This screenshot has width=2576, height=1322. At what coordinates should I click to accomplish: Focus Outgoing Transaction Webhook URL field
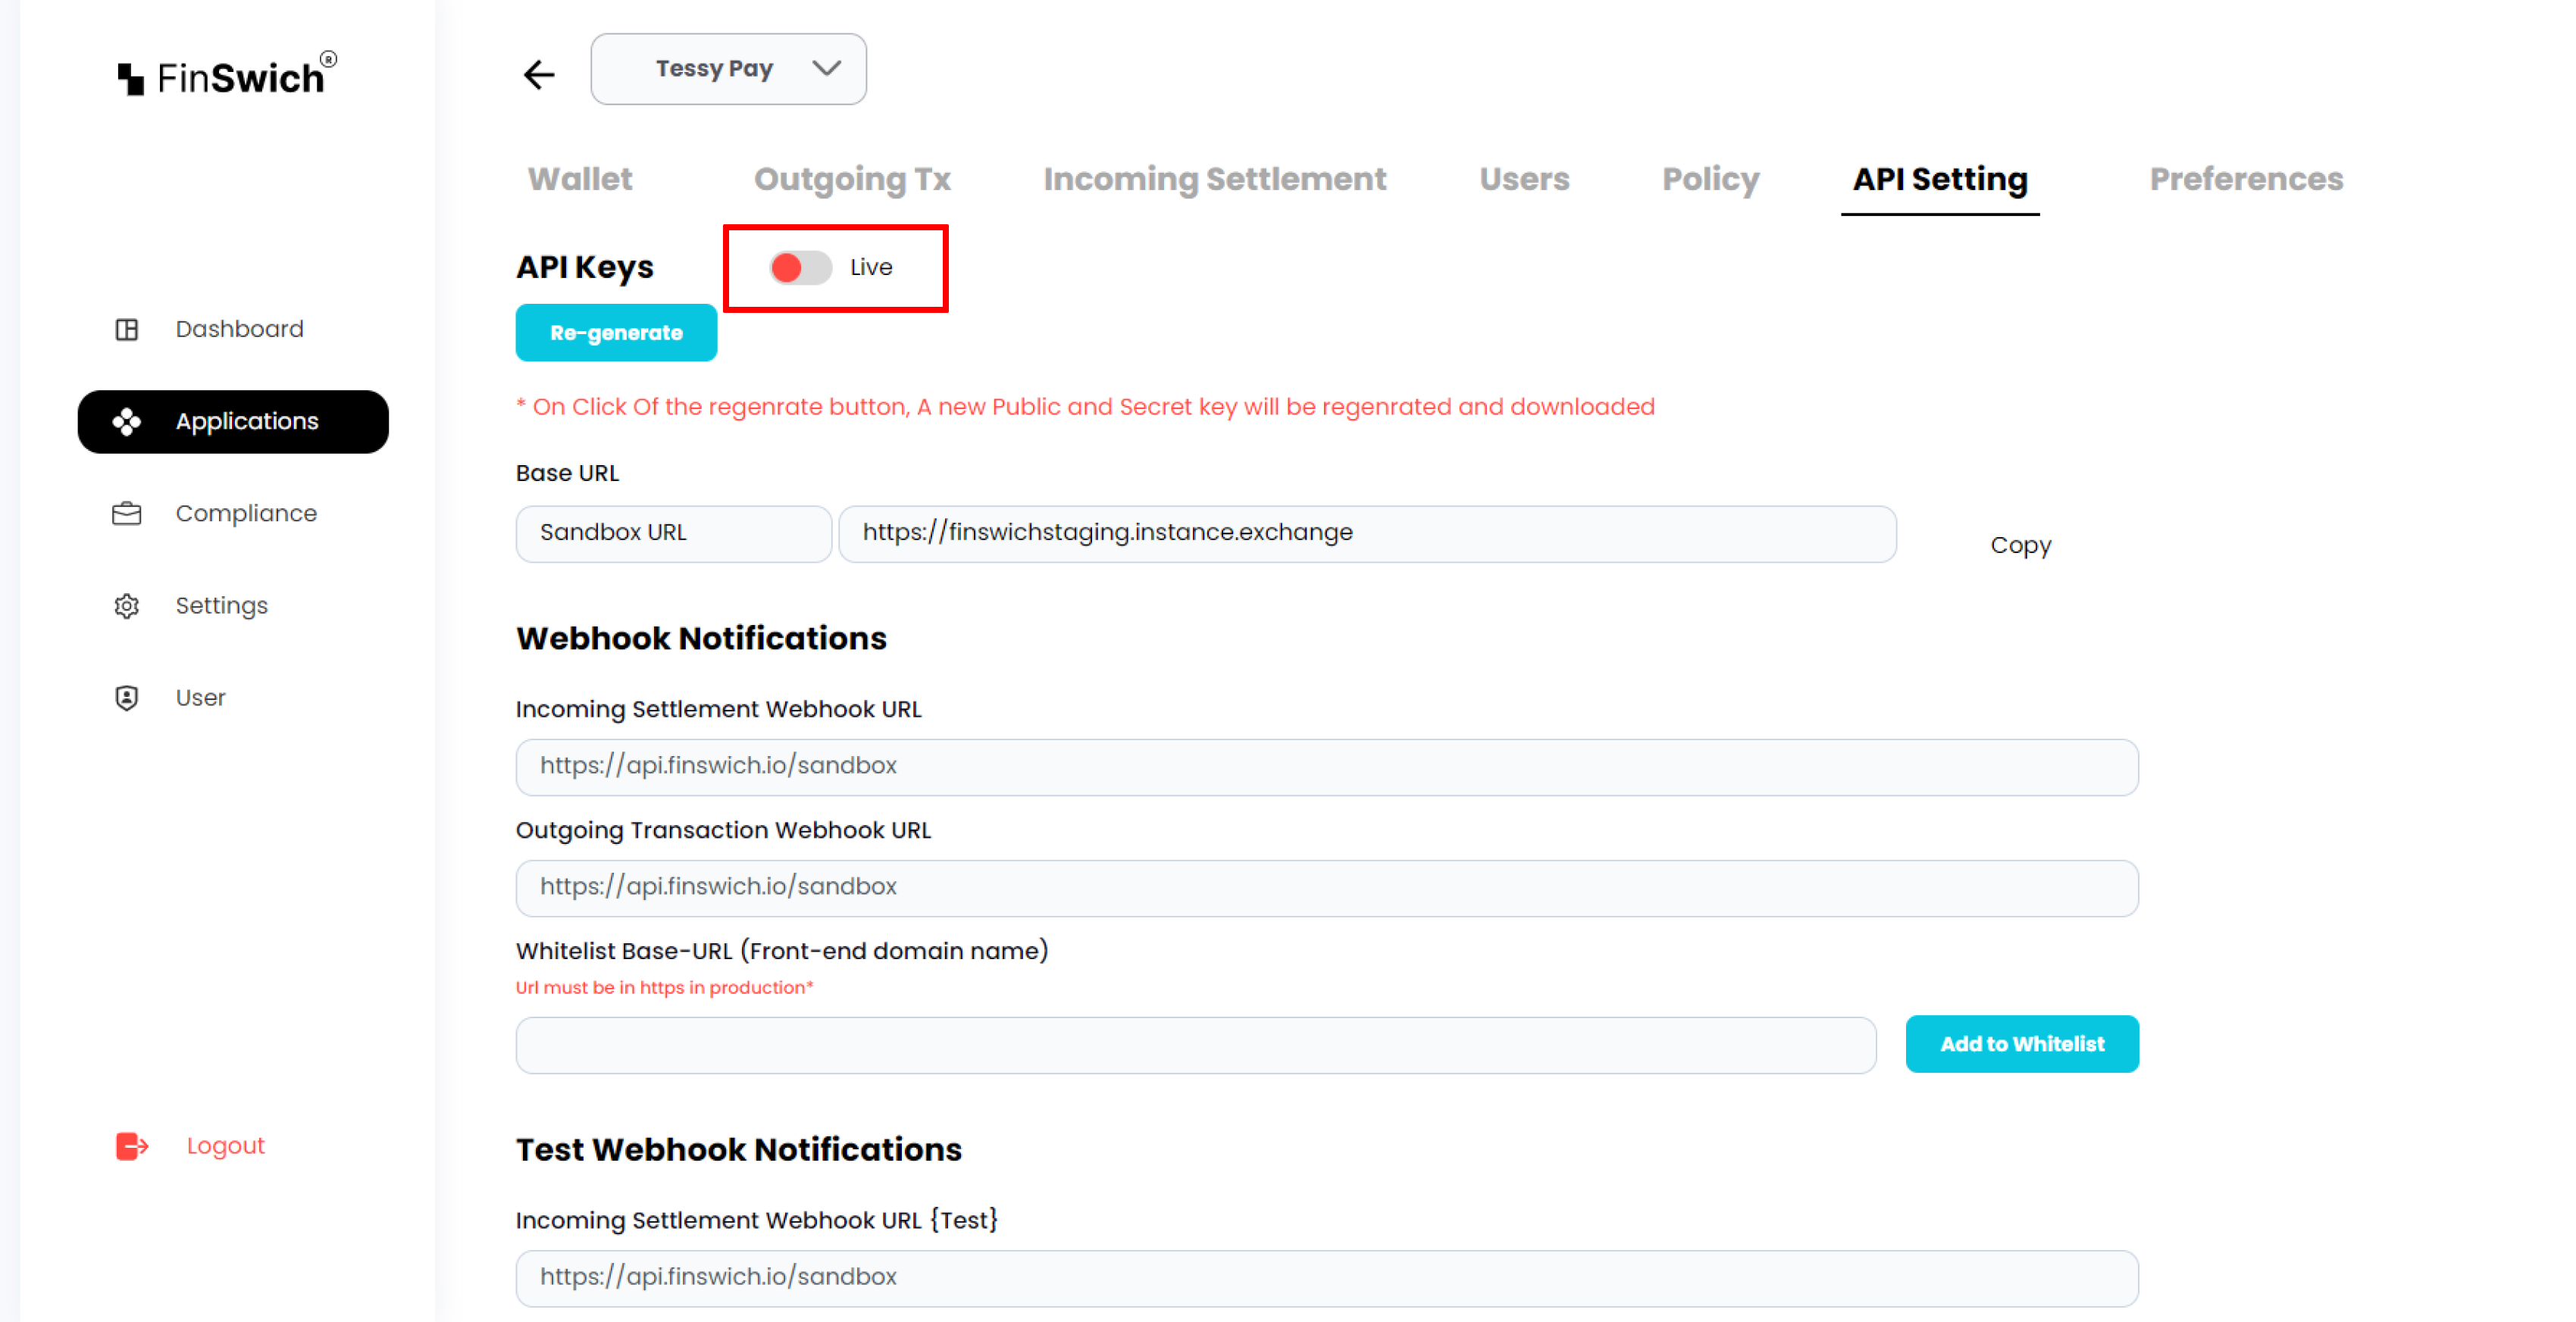1327,888
